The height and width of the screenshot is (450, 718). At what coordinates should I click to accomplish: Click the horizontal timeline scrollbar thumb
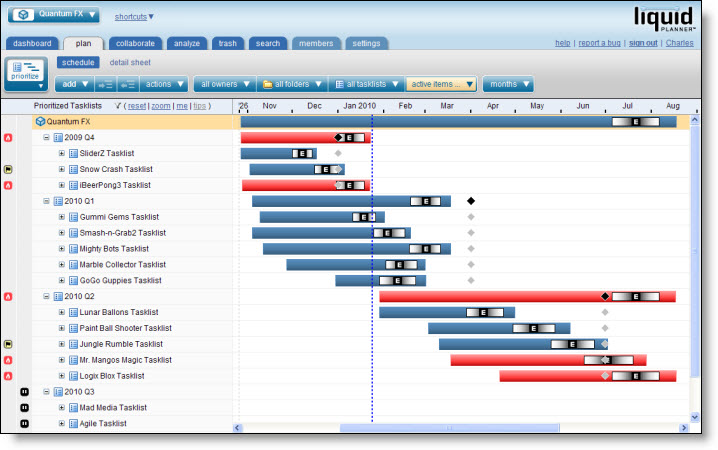(x=450, y=428)
